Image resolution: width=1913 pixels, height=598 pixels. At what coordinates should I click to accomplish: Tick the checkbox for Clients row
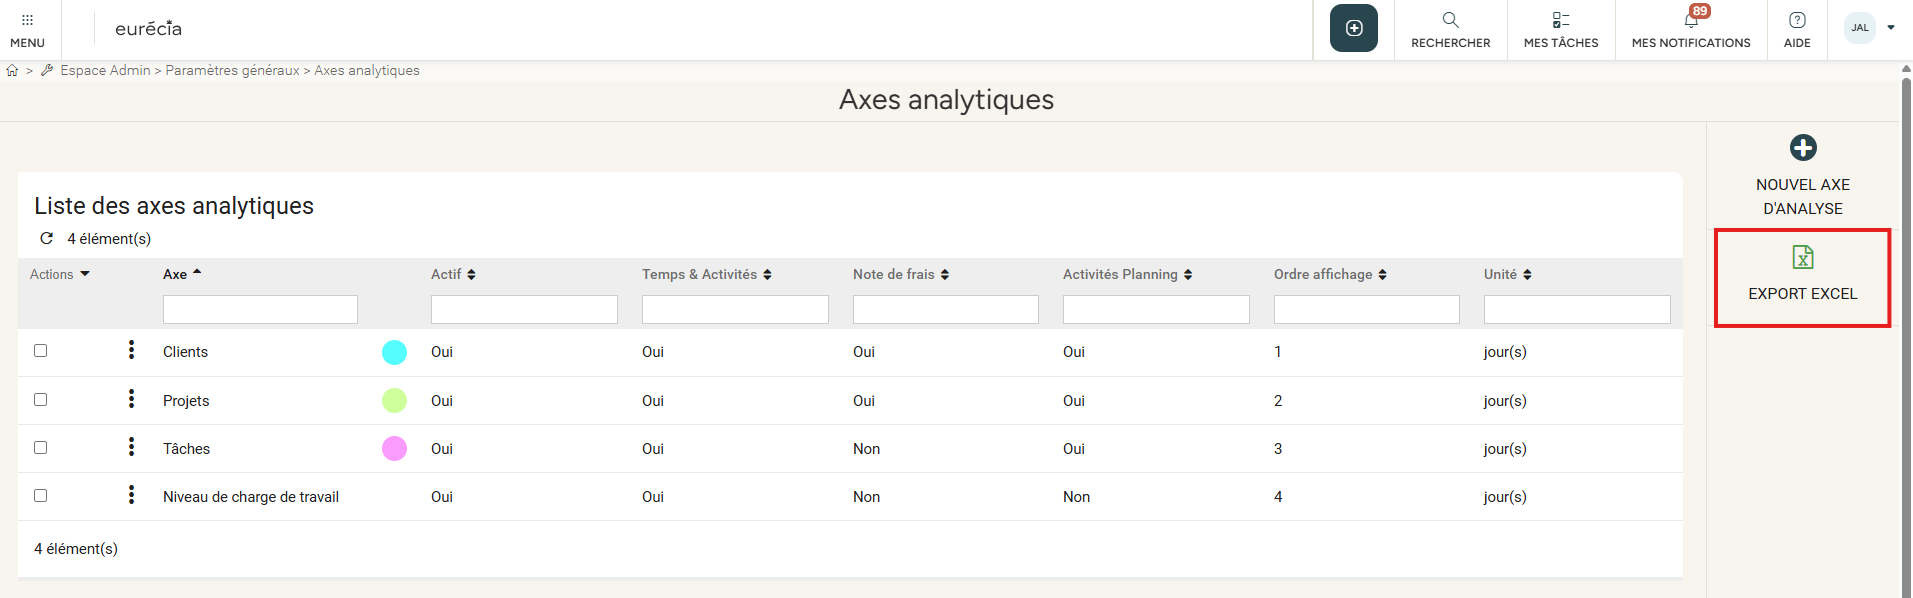[x=41, y=351]
